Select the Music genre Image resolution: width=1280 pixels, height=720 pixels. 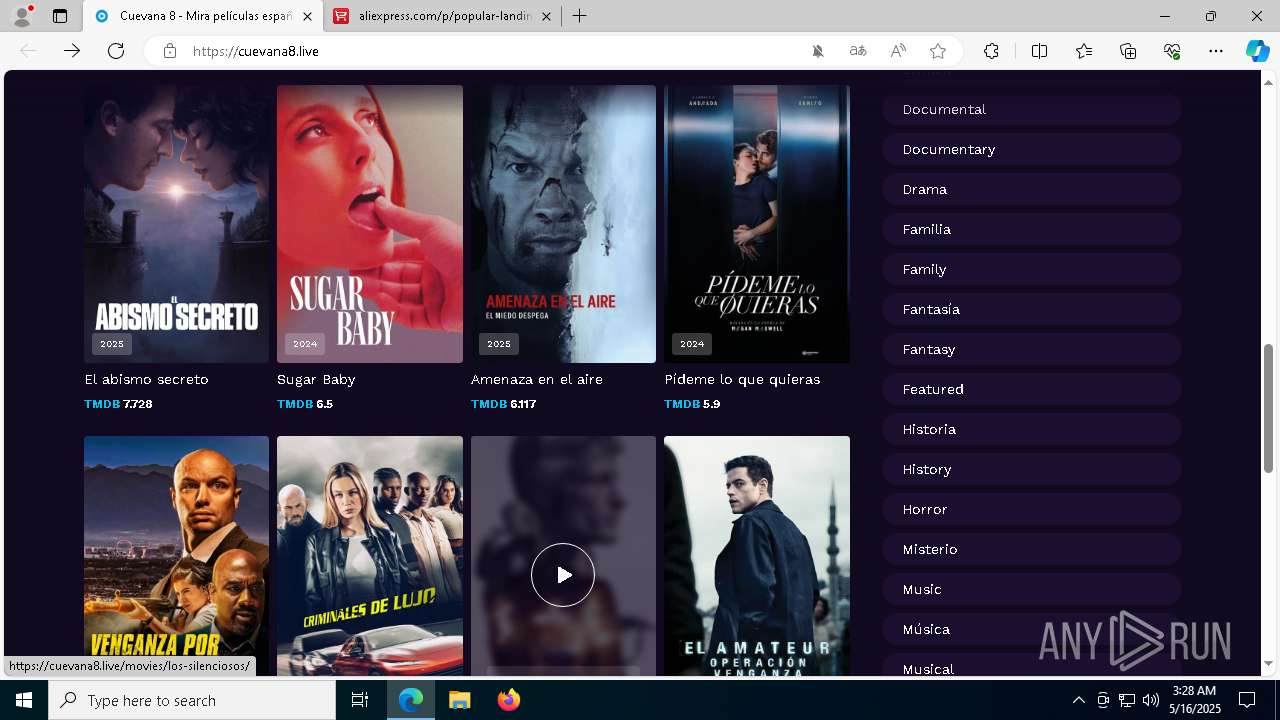(1032, 589)
